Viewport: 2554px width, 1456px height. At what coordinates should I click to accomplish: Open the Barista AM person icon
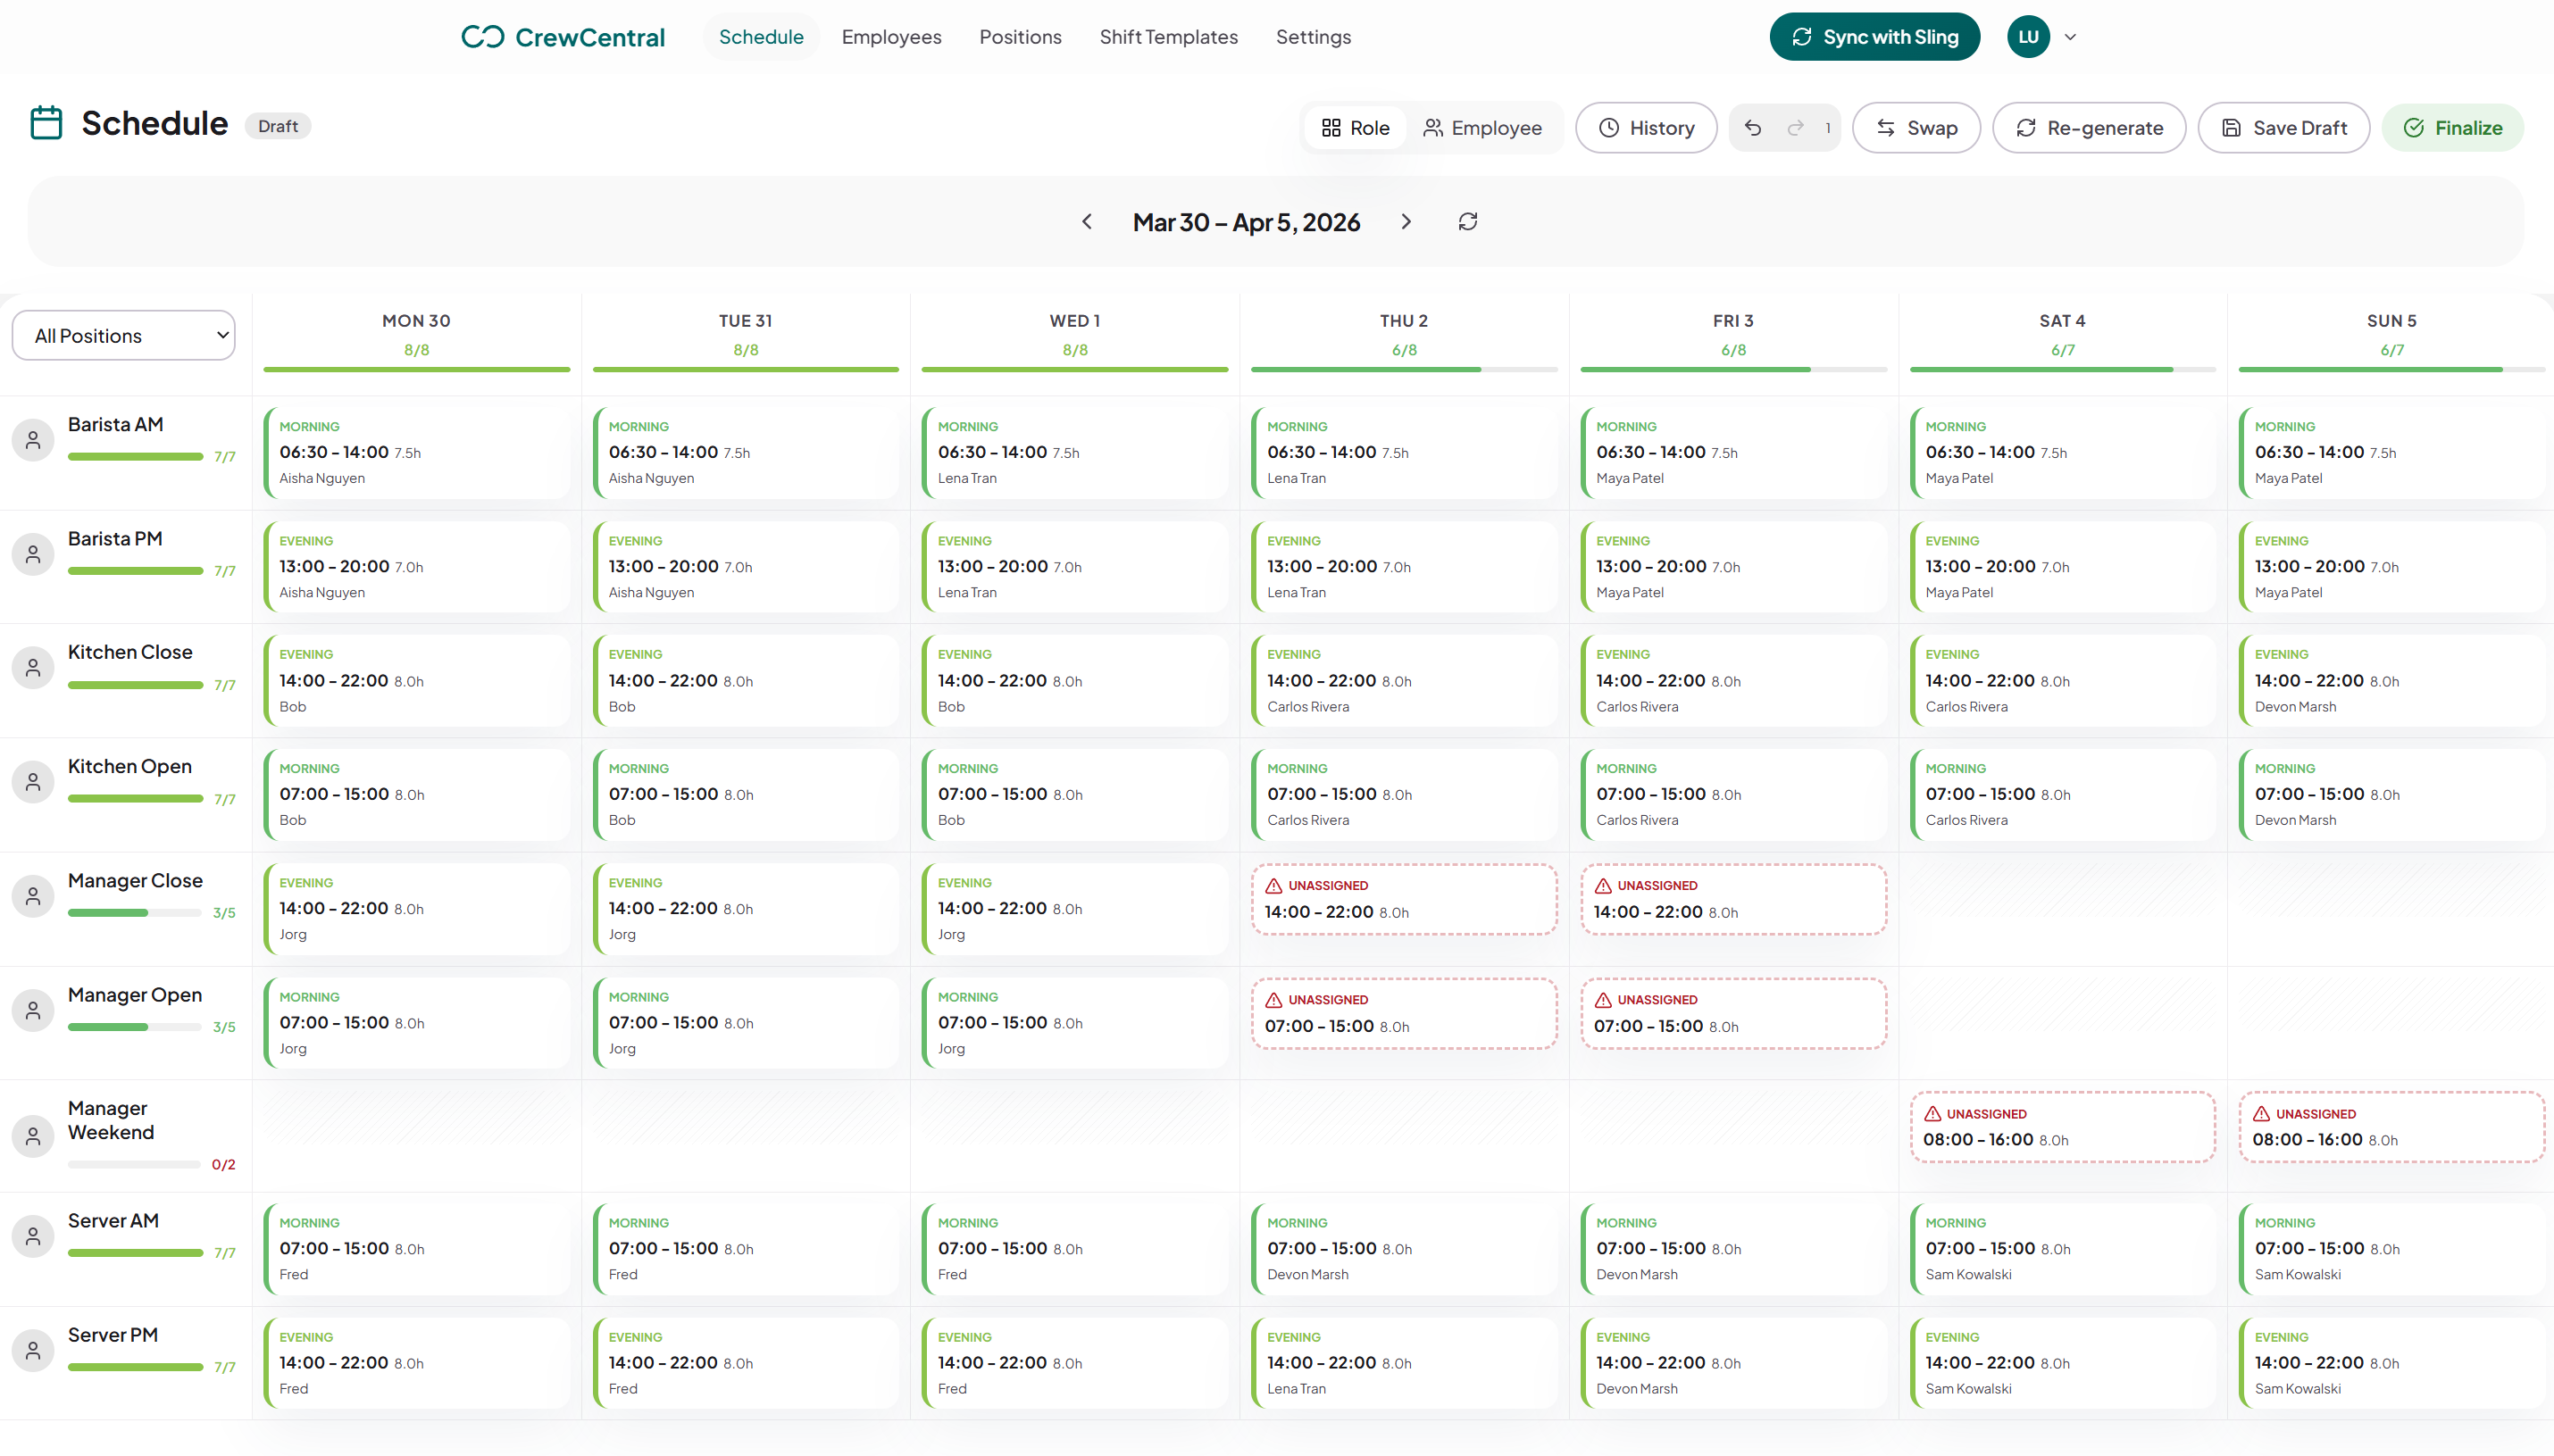point(33,439)
